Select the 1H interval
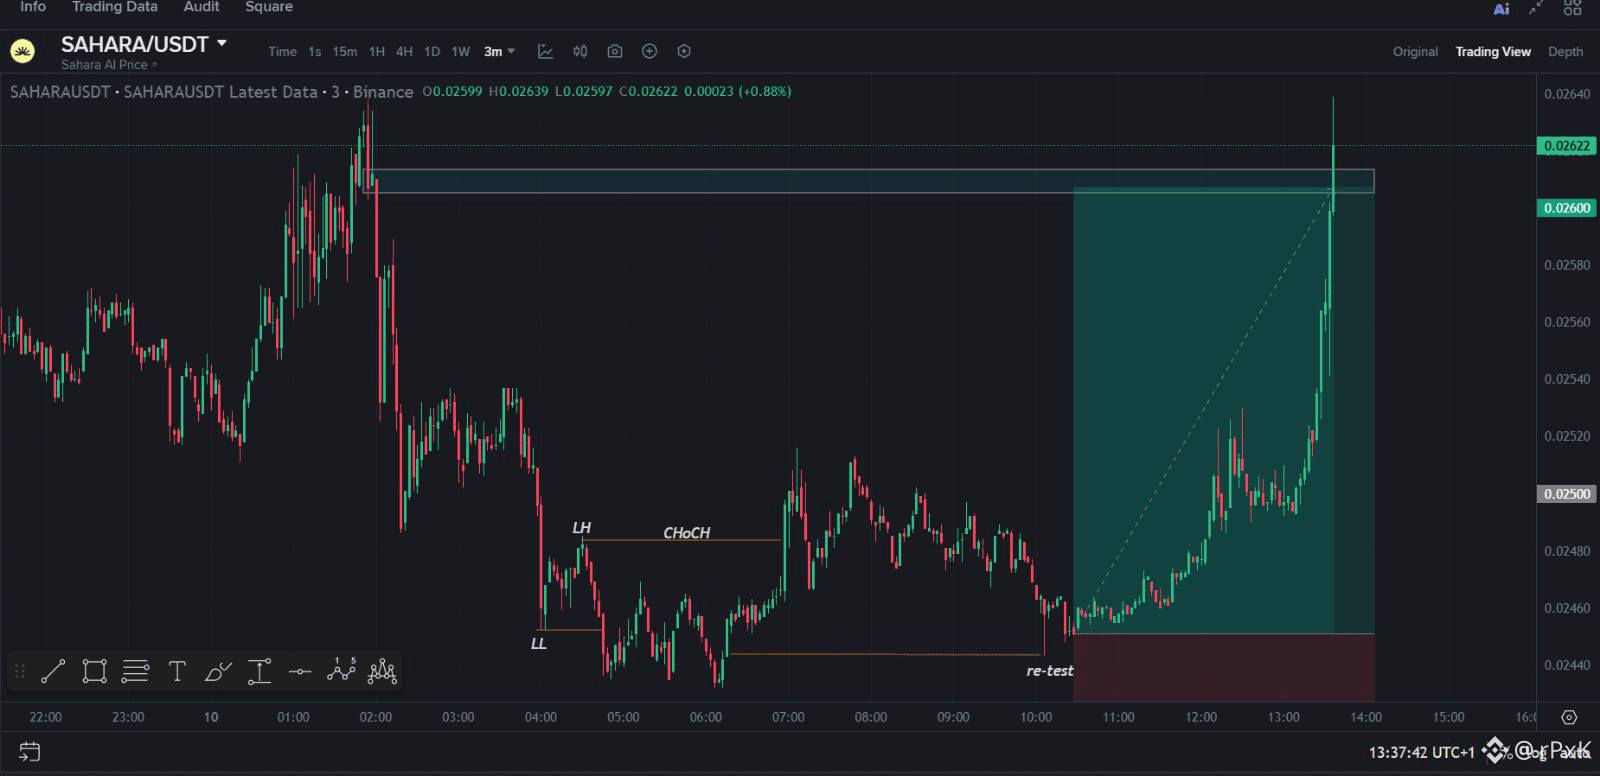The height and width of the screenshot is (776, 1600). [x=376, y=52]
